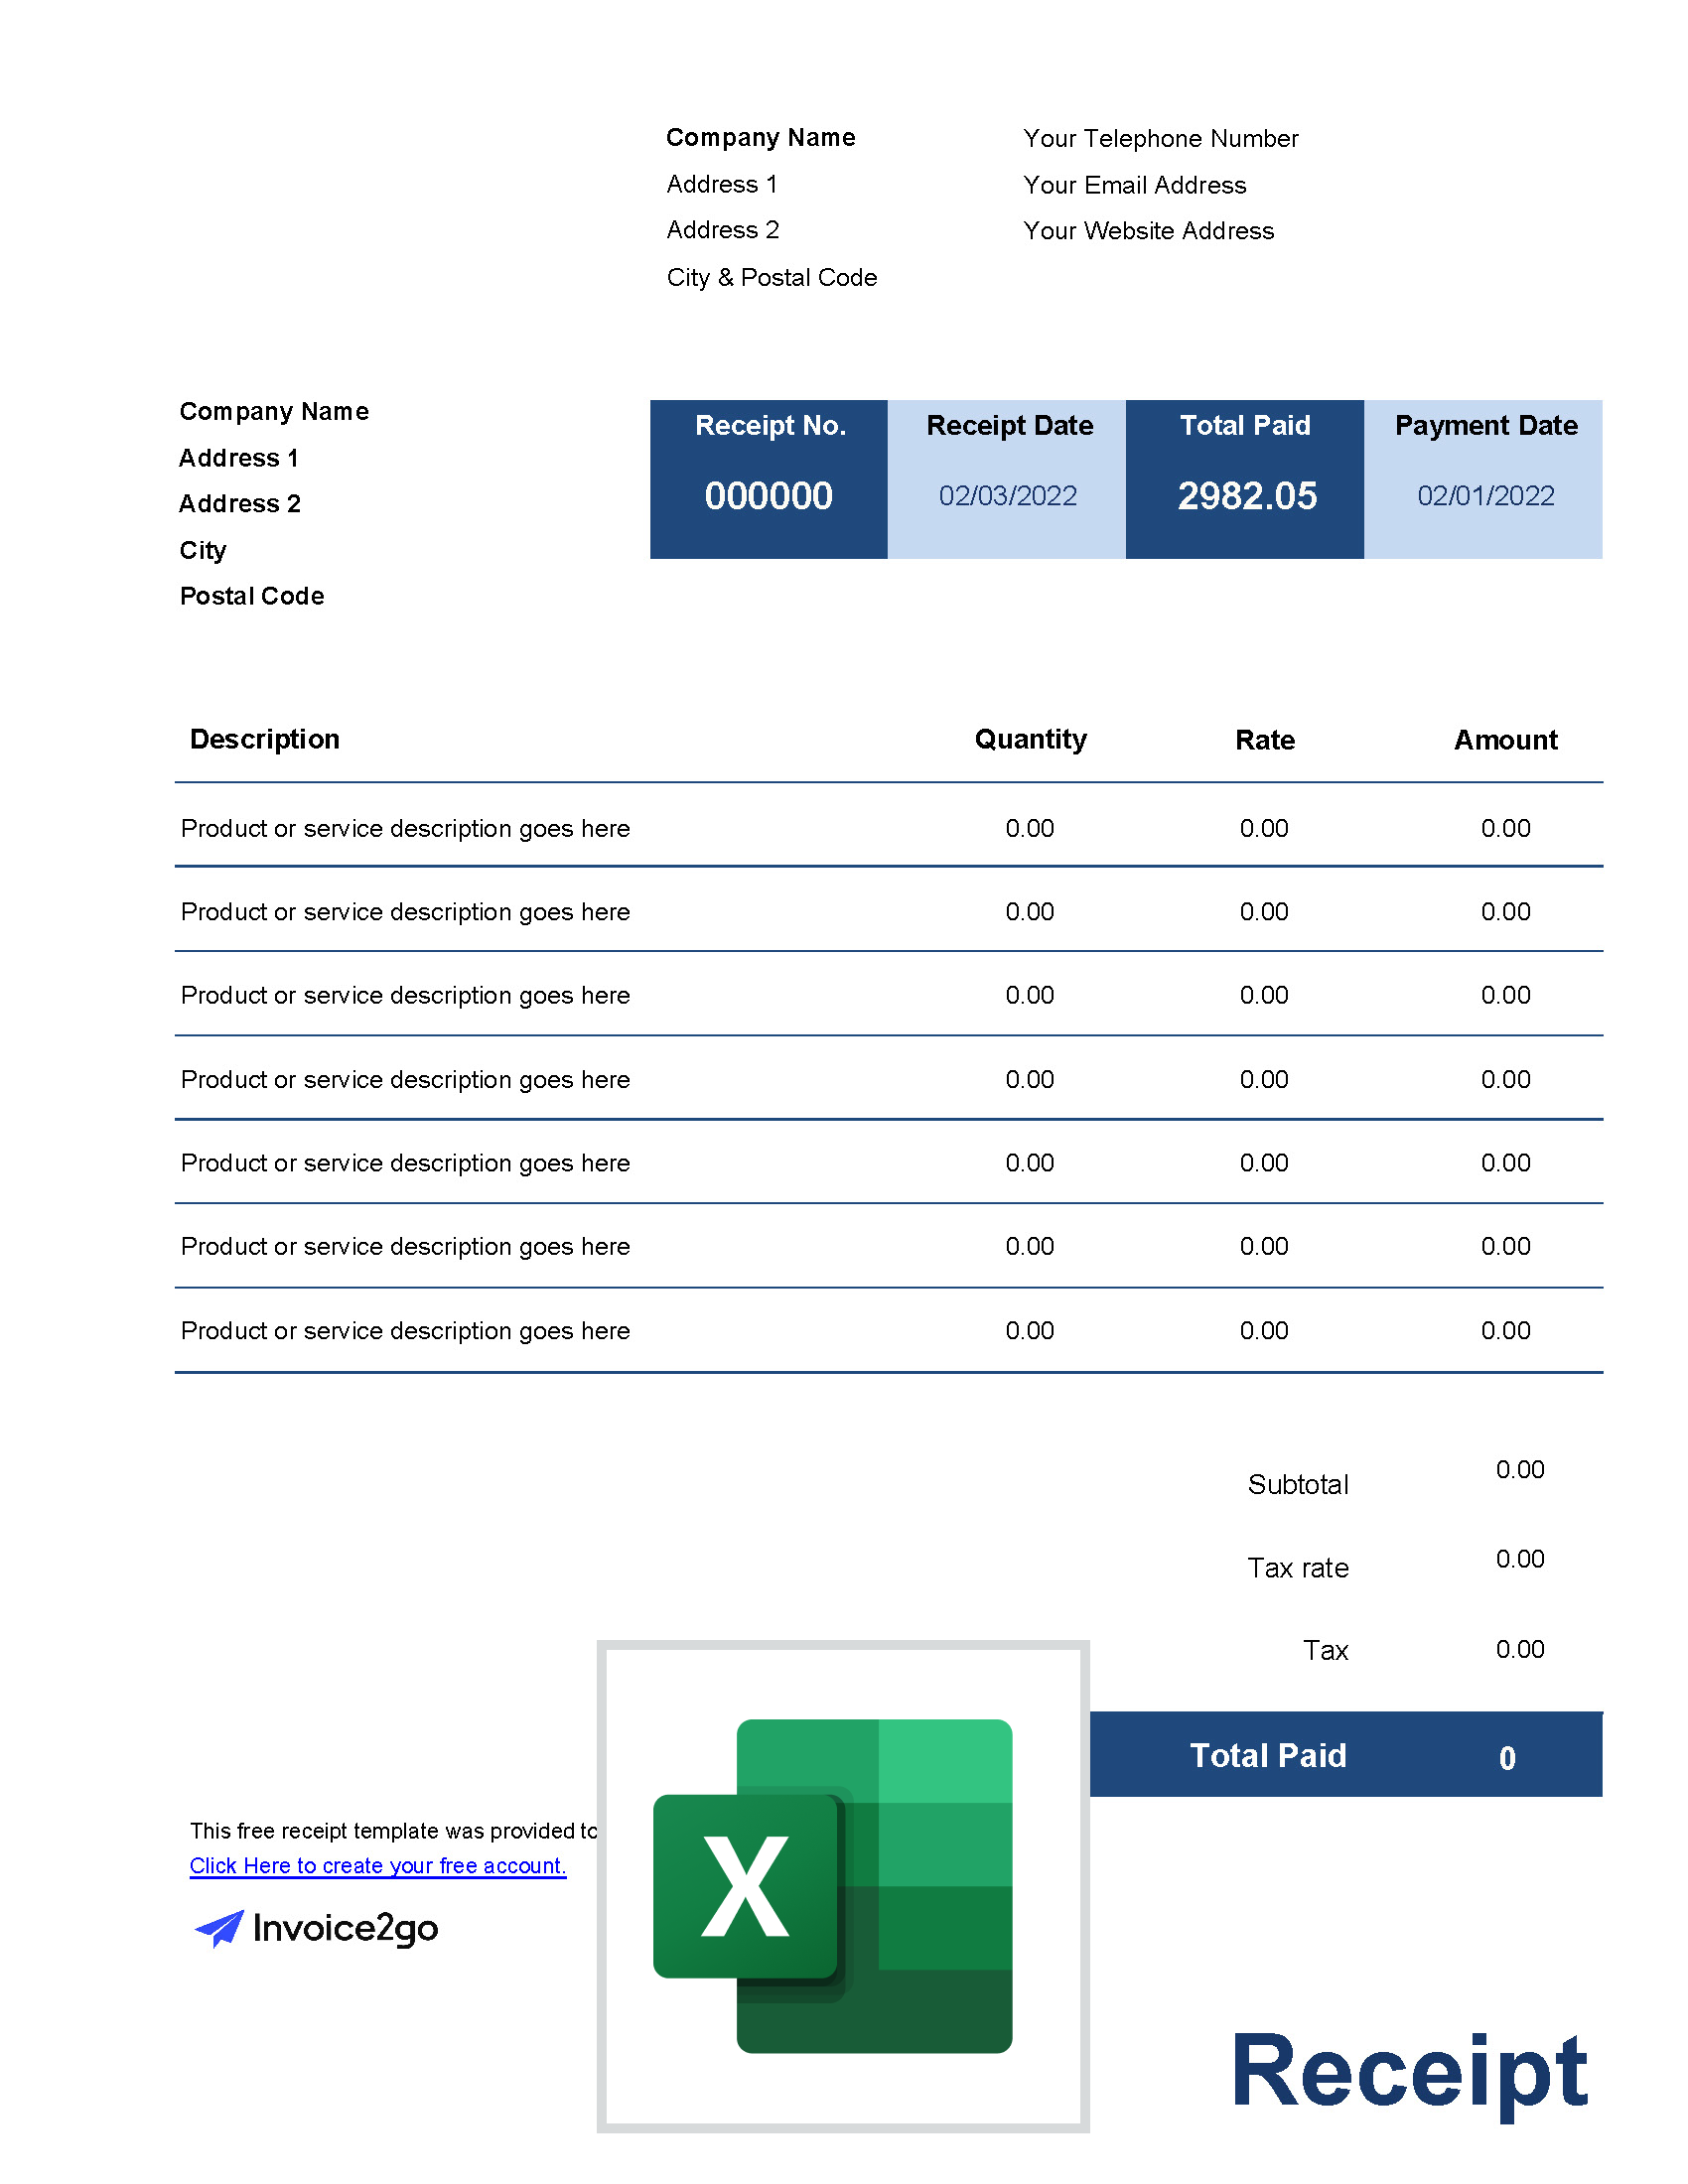This screenshot has height=2184, width=1688.
Task: Click the green Excel logo icon
Action: (833, 1885)
